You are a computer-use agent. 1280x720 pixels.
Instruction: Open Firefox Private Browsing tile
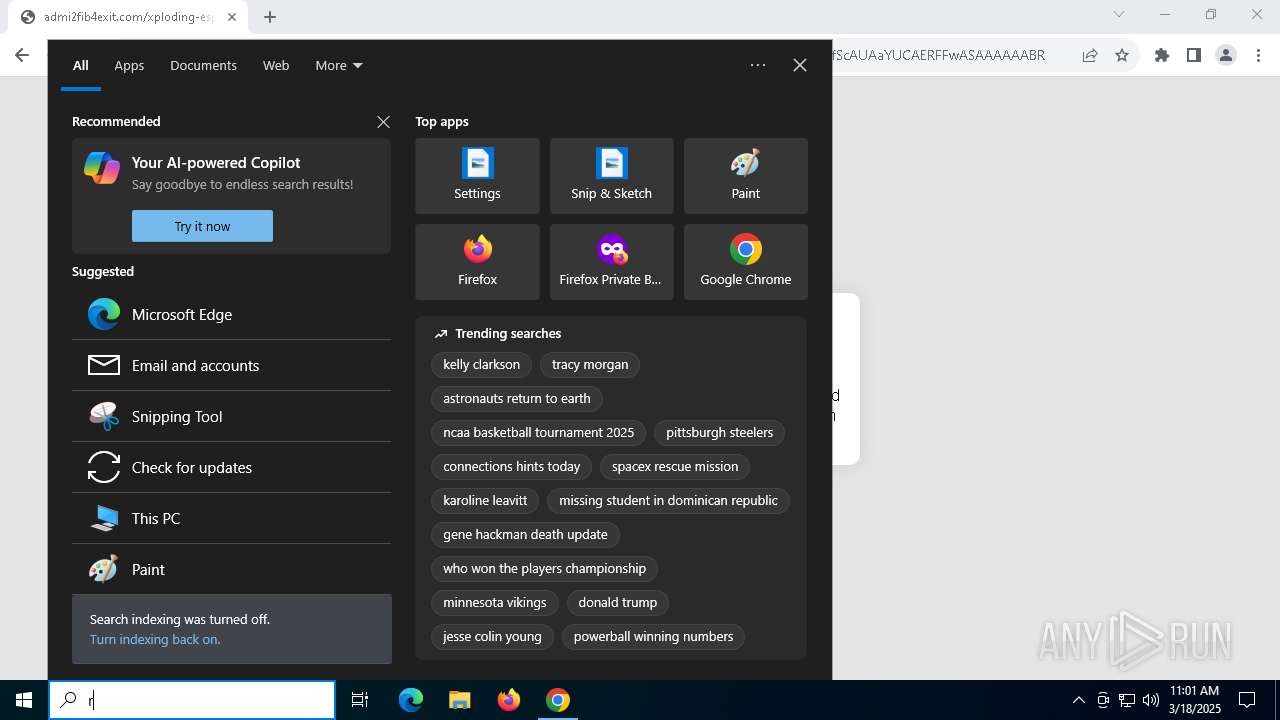(x=611, y=262)
